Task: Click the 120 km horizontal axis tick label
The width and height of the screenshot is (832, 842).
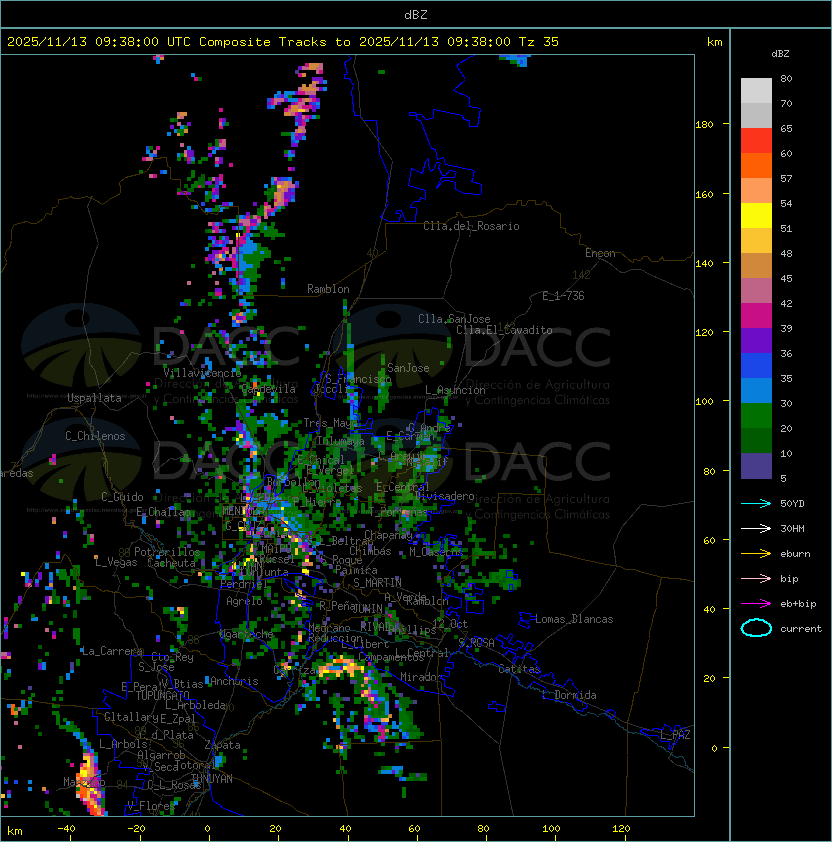Action: [x=621, y=829]
